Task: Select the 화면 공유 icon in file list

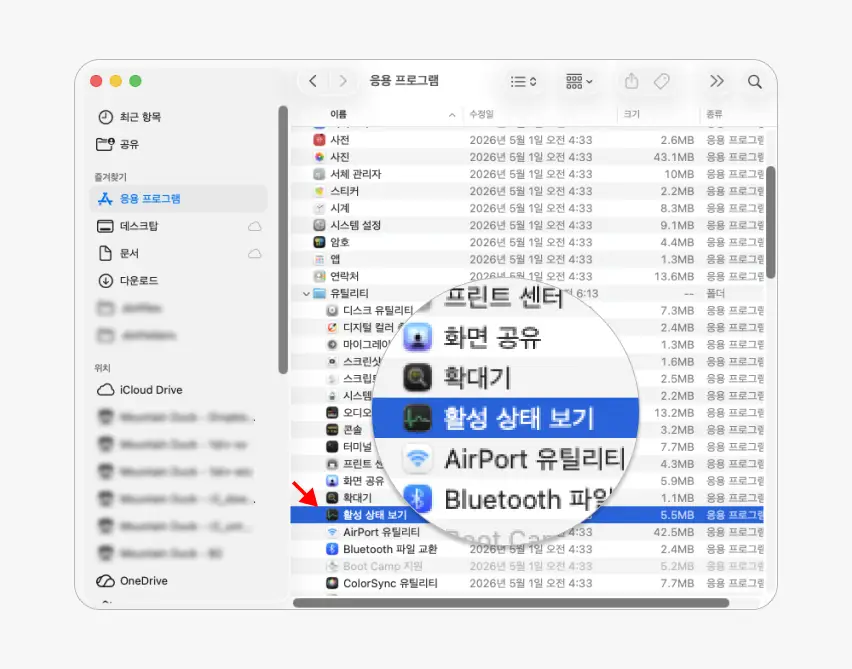Action: click(332, 481)
